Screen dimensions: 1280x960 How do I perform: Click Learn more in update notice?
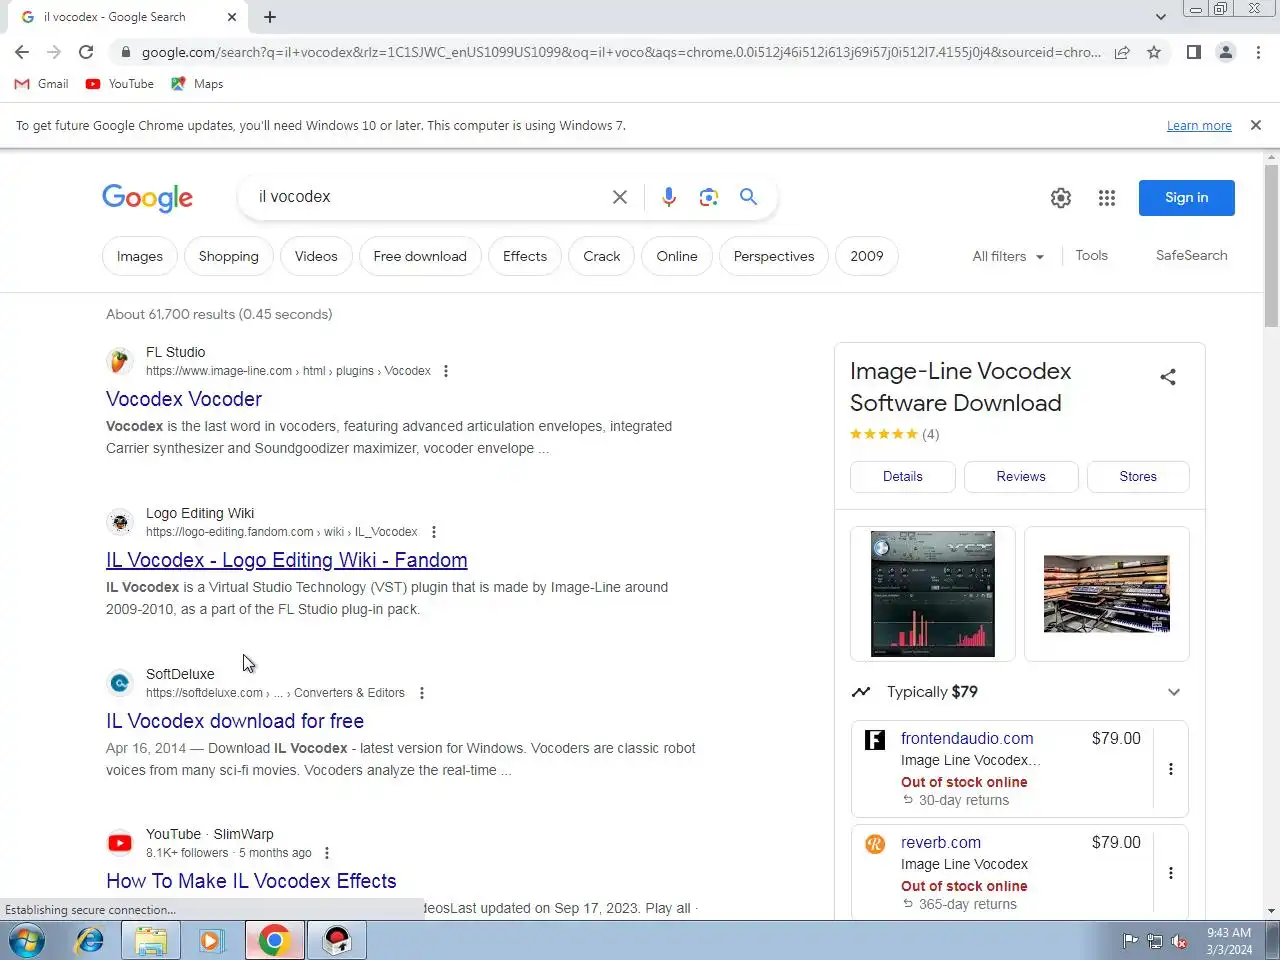click(x=1199, y=126)
